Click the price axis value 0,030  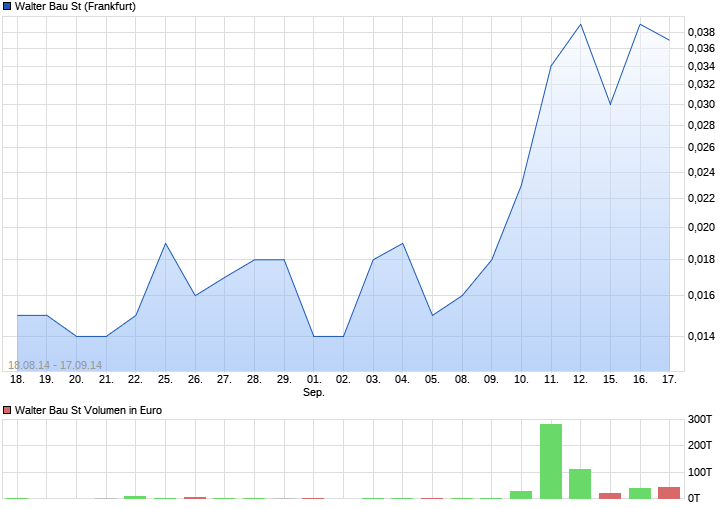click(701, 104)
